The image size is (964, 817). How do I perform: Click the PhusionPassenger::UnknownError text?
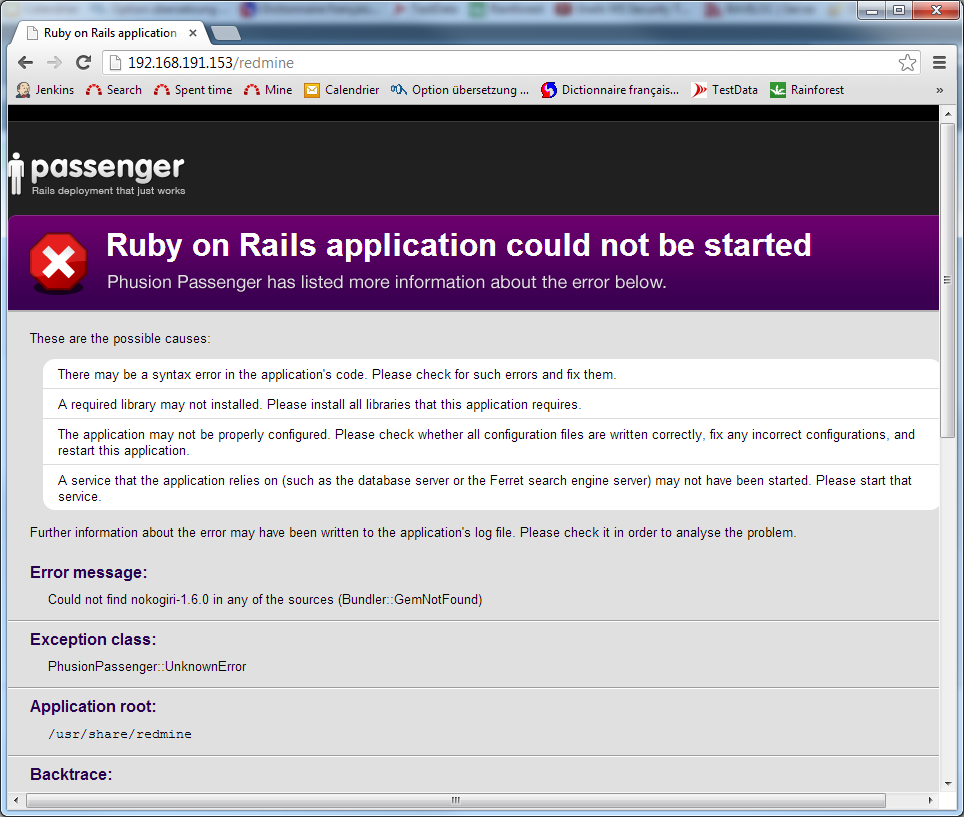147,666
